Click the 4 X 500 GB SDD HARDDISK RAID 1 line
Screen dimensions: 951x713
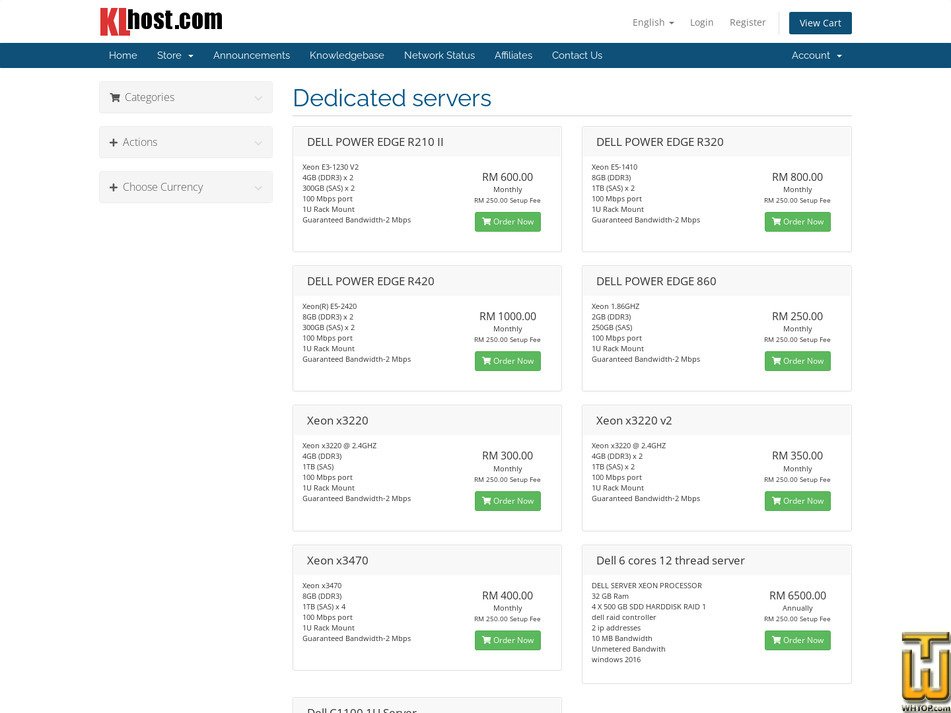pyautogui.click(x=648, y=607)
